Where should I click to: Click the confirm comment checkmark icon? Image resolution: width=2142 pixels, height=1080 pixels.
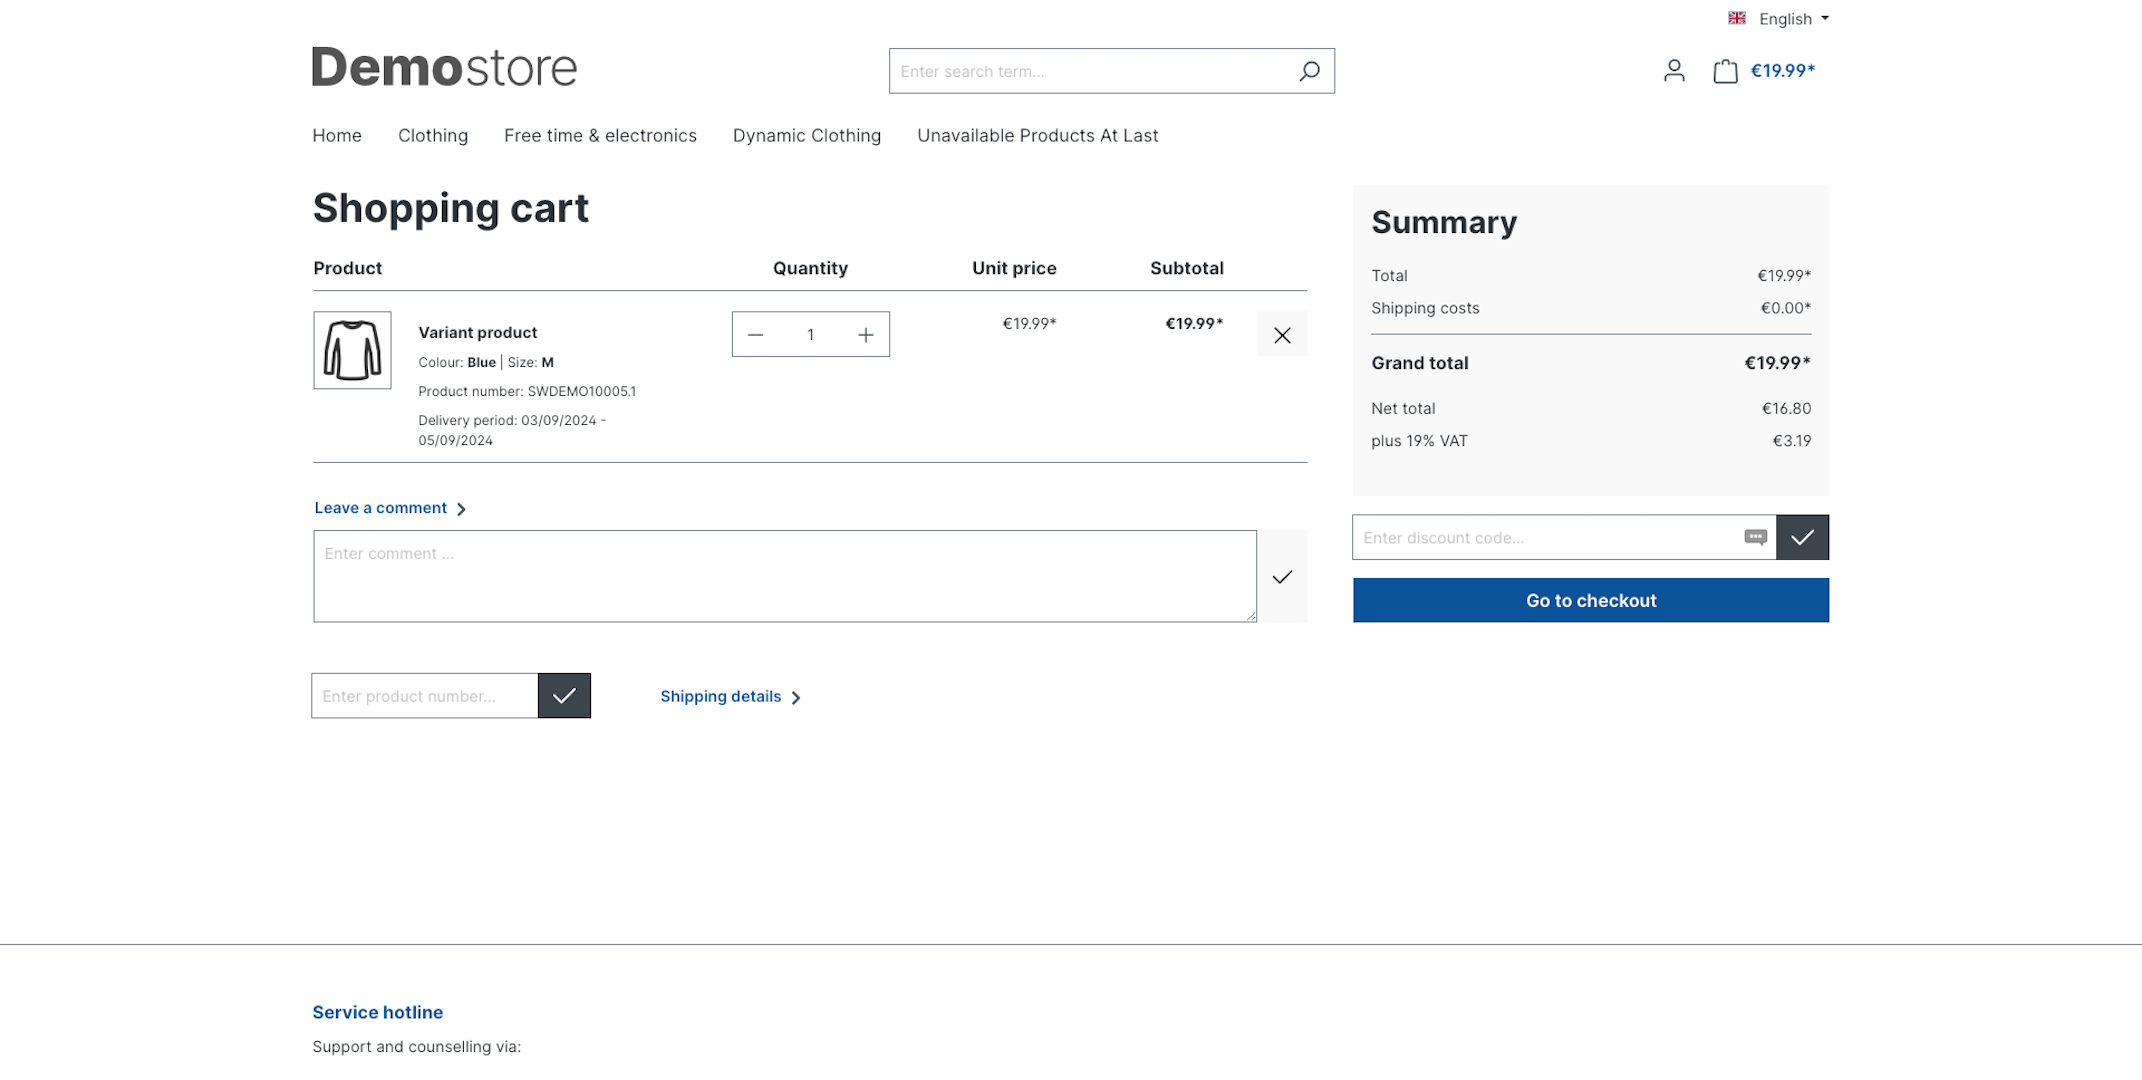pyautogui.click(x=1281, y=576)
